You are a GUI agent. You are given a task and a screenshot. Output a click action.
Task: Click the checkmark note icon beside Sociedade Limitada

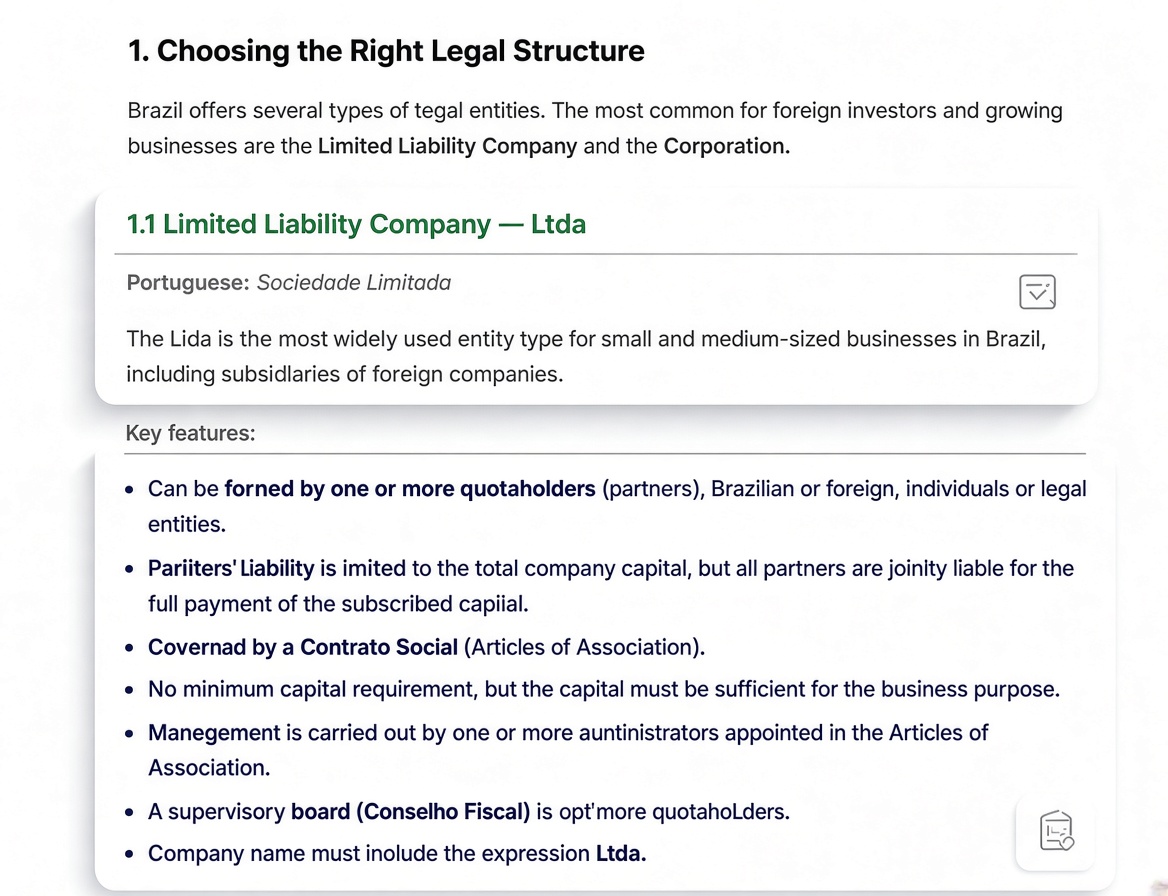pyautogui.click(x=1037, y=291)
